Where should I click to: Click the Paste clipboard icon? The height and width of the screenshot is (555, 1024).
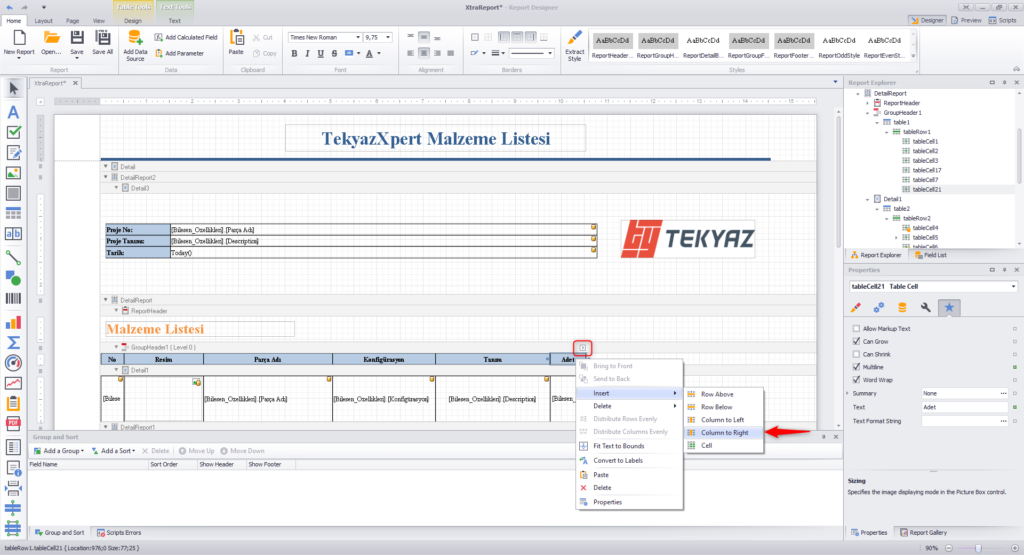[x=236, y=36]
